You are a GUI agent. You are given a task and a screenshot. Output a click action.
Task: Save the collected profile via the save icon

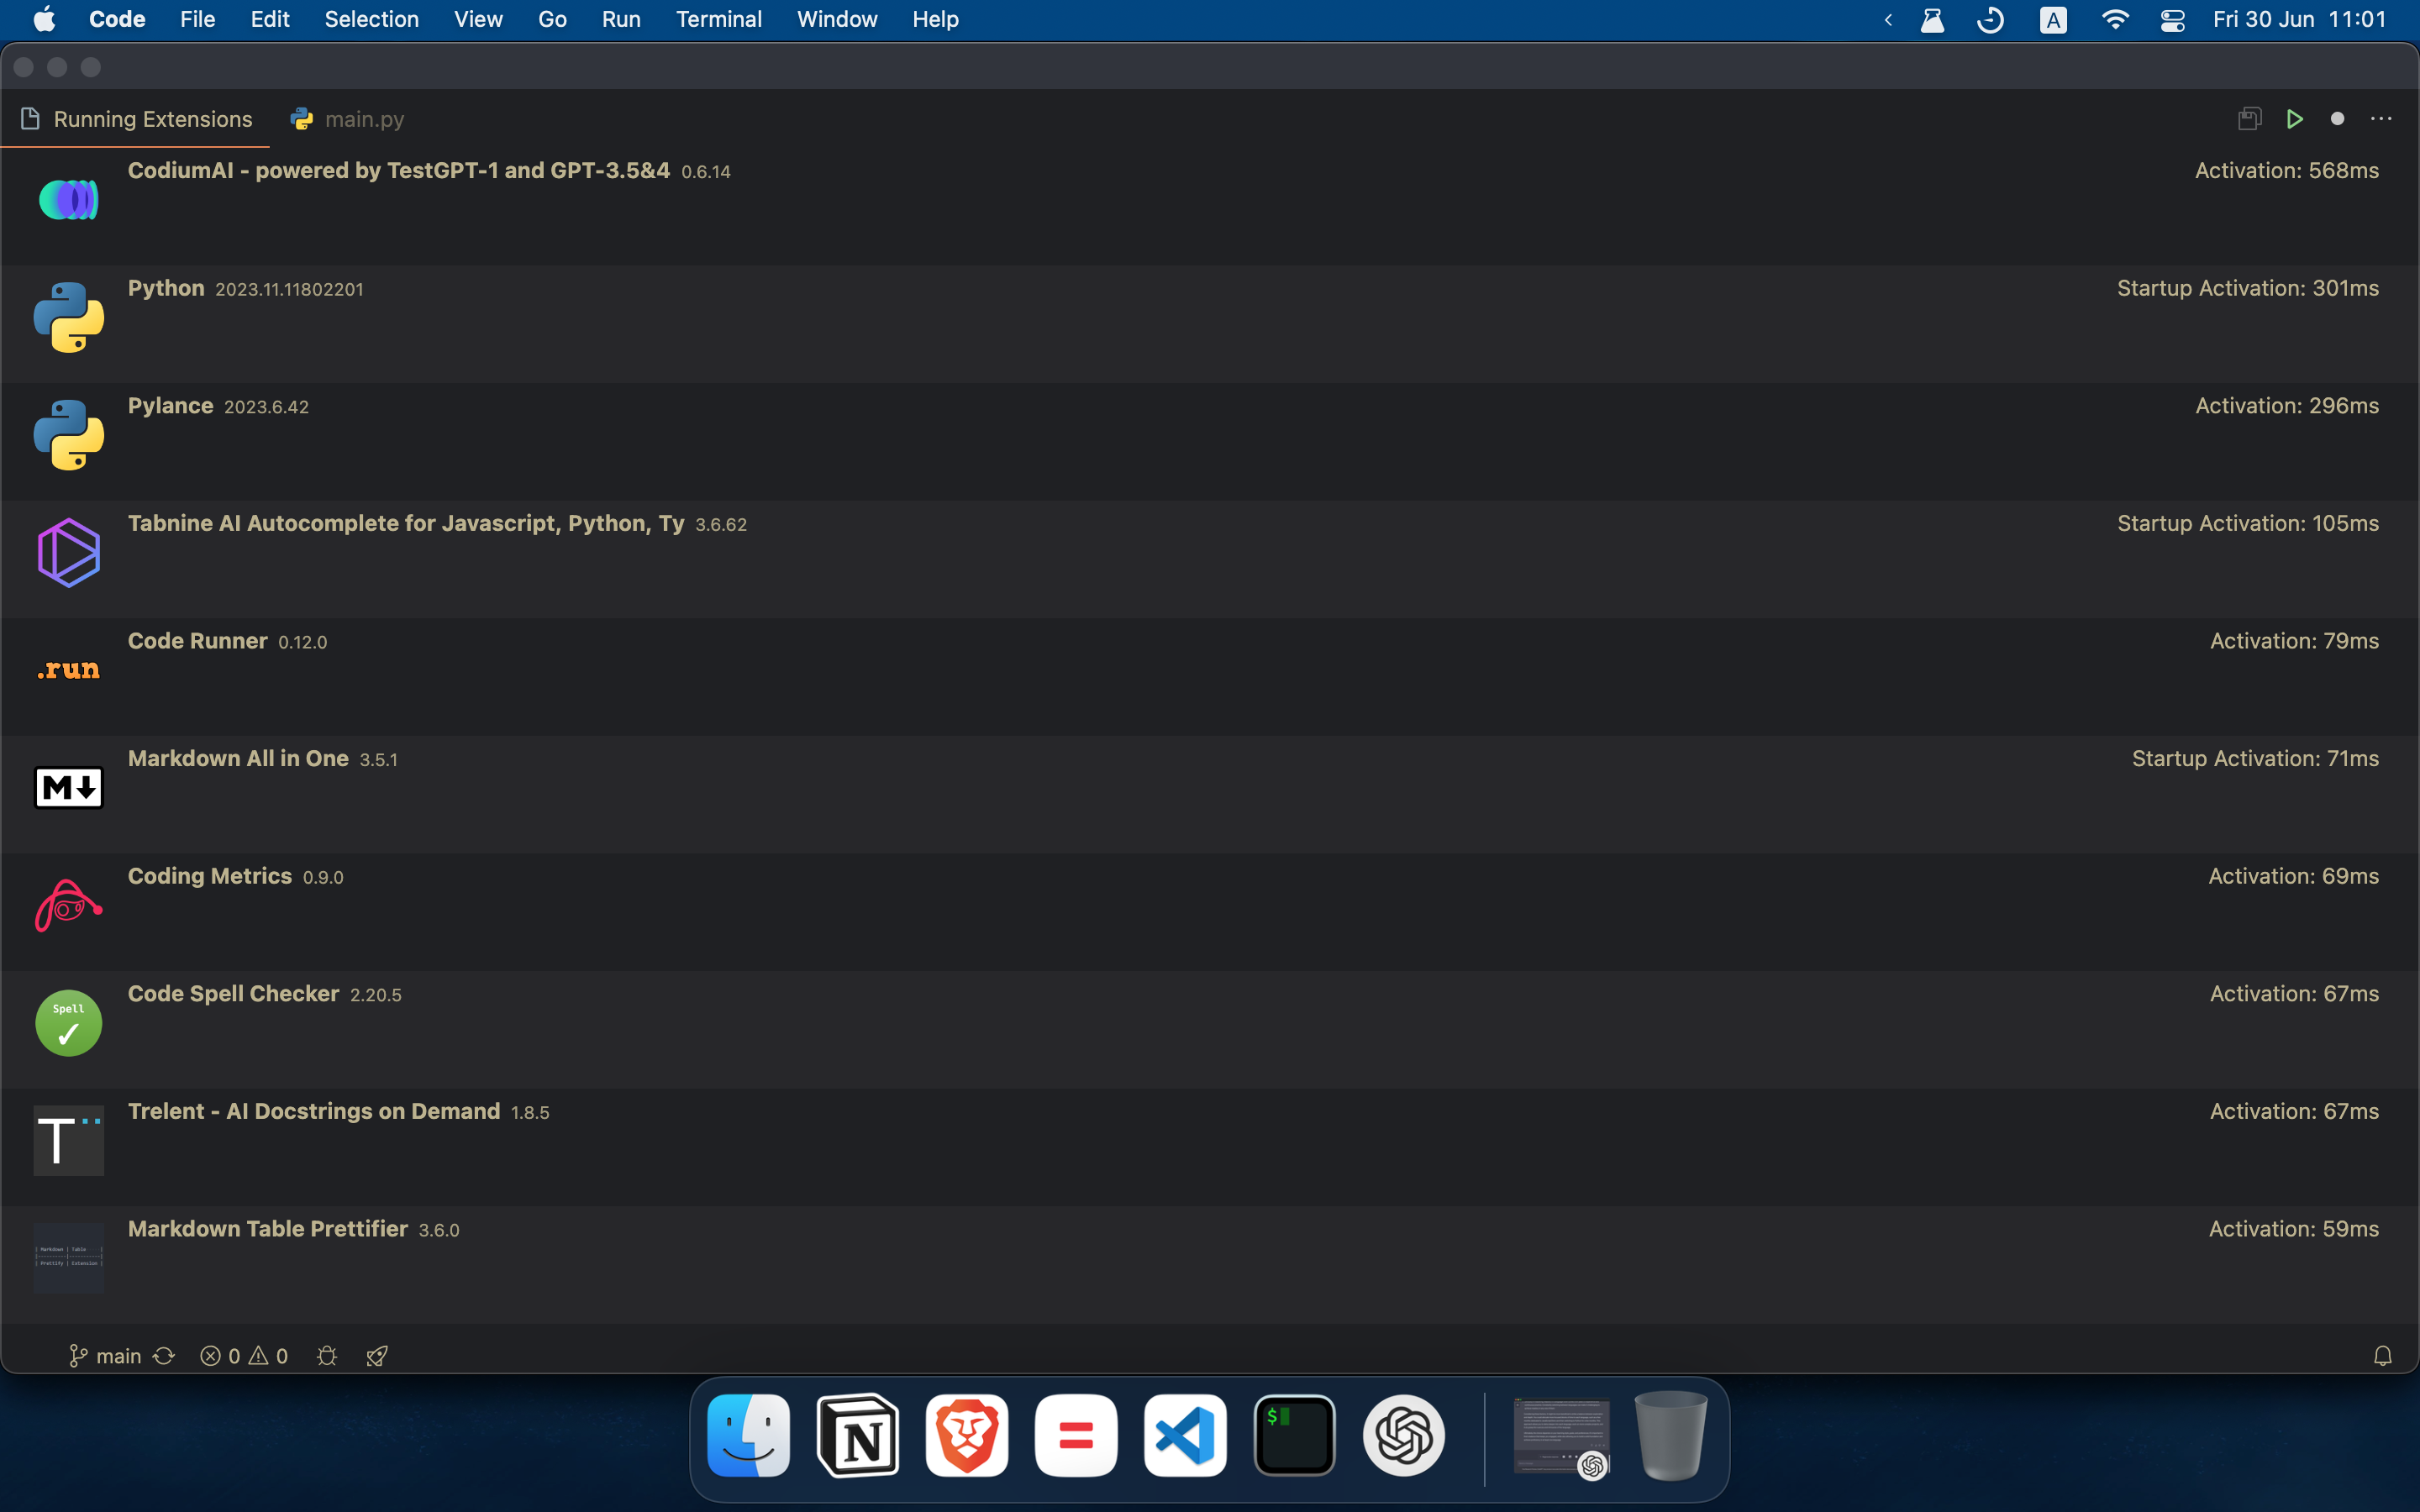tap(2249, 118)
